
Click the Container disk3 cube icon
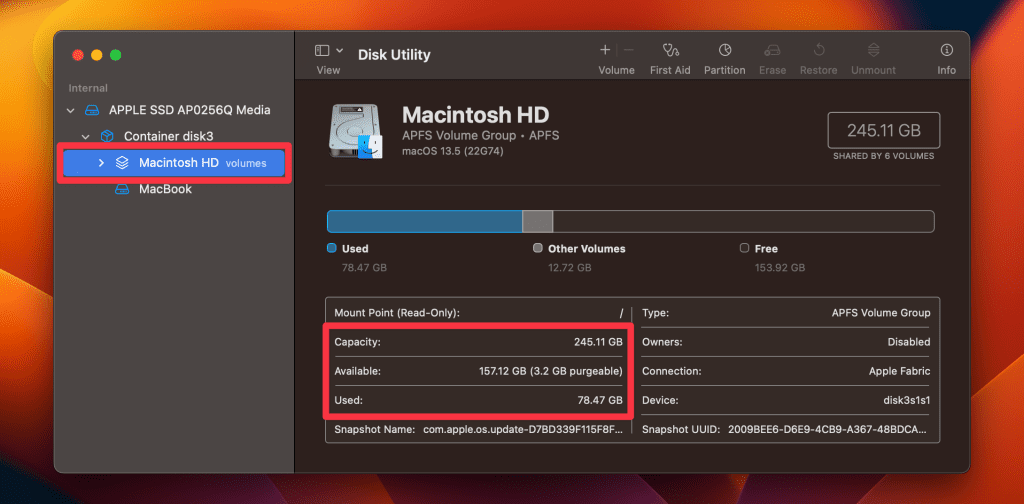pyautogui.click(x=106, y=136)
